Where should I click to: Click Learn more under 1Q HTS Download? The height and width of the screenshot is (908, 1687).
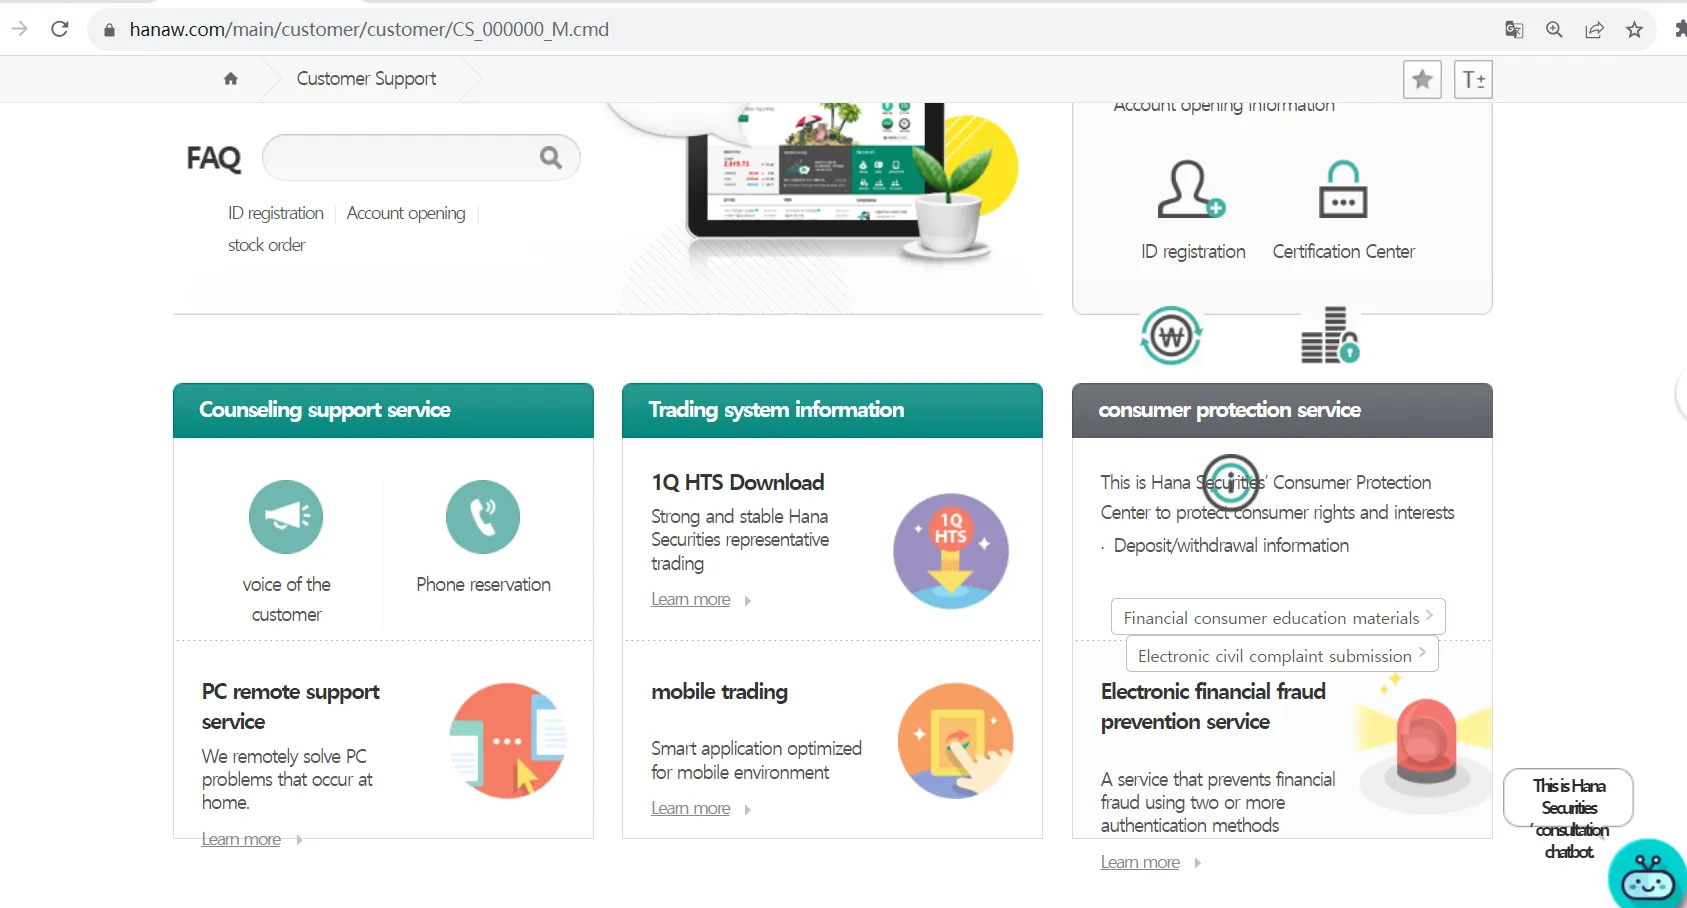click(x=691, y=600)
